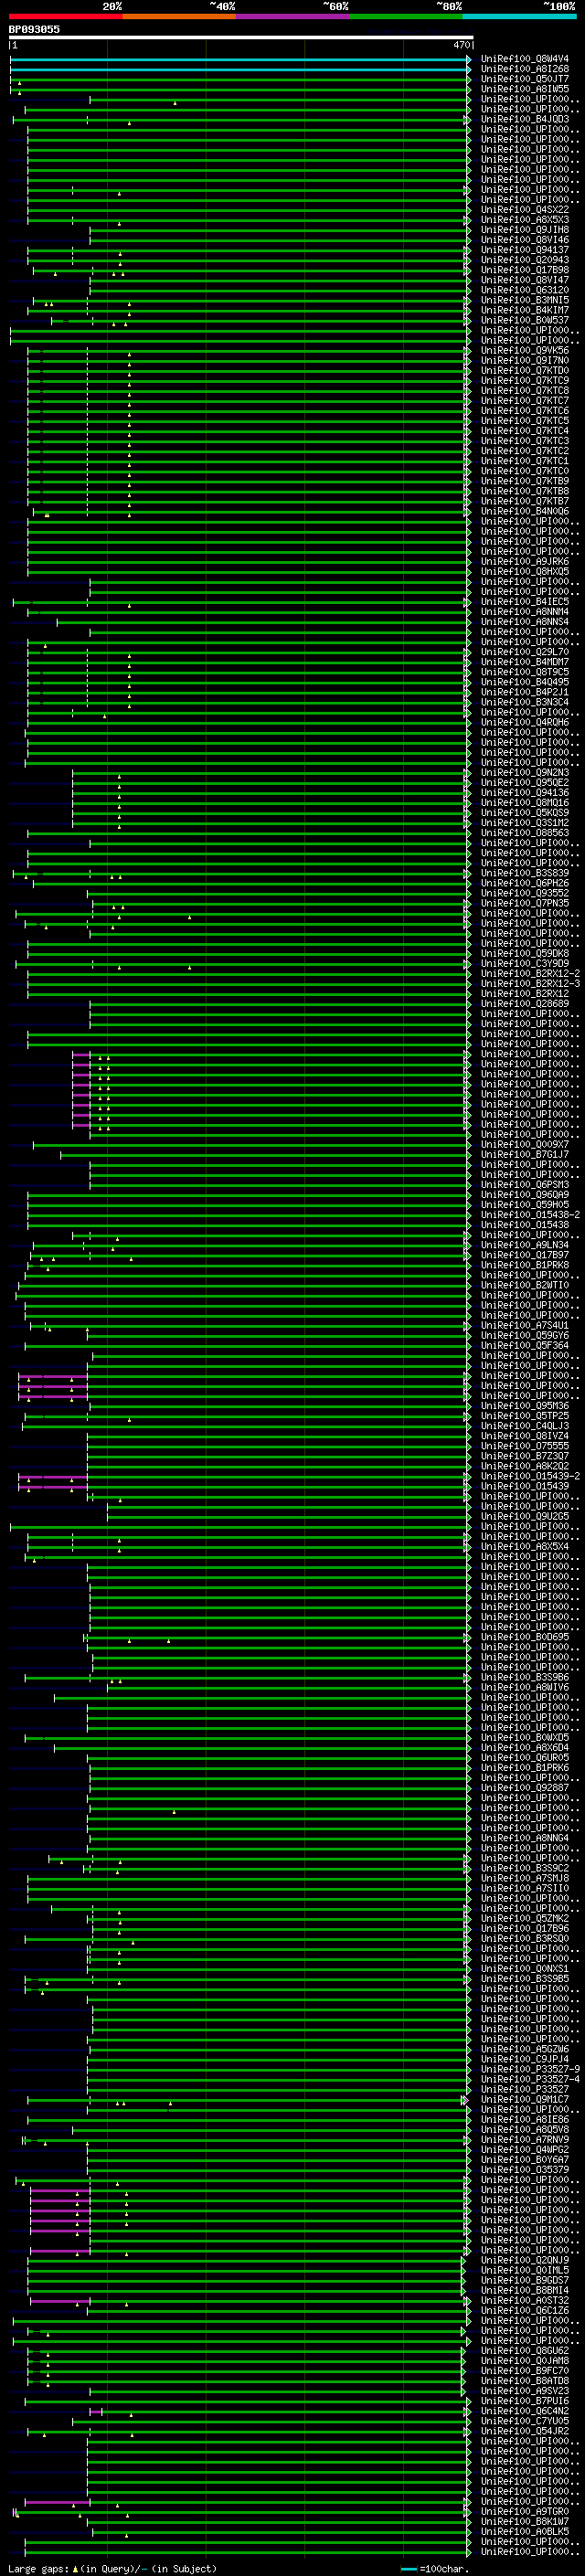Viewport: 585px width, 2576px height.
Task: Open the UniRef100_A9JRK6 hit label
Action: pyautogui.click(x=525, y=562)
